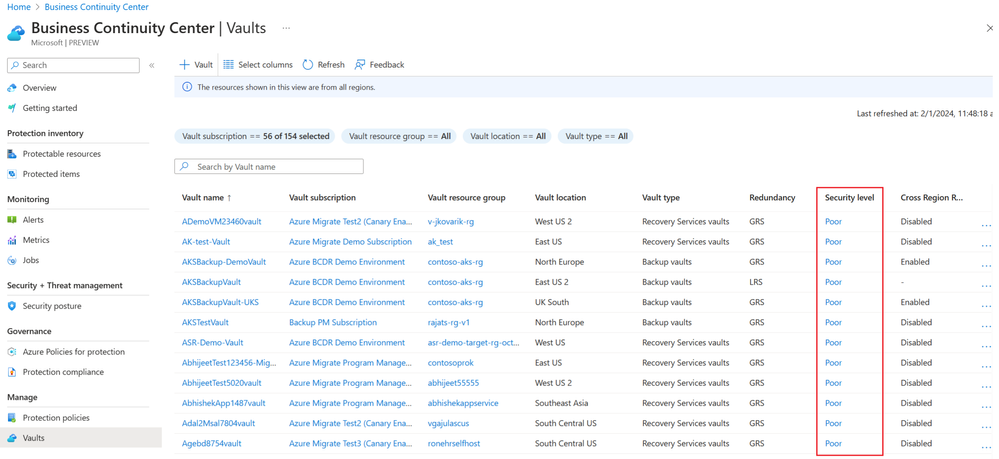Click the Jobs icon

pyautogui.click(x=11, y=260)
